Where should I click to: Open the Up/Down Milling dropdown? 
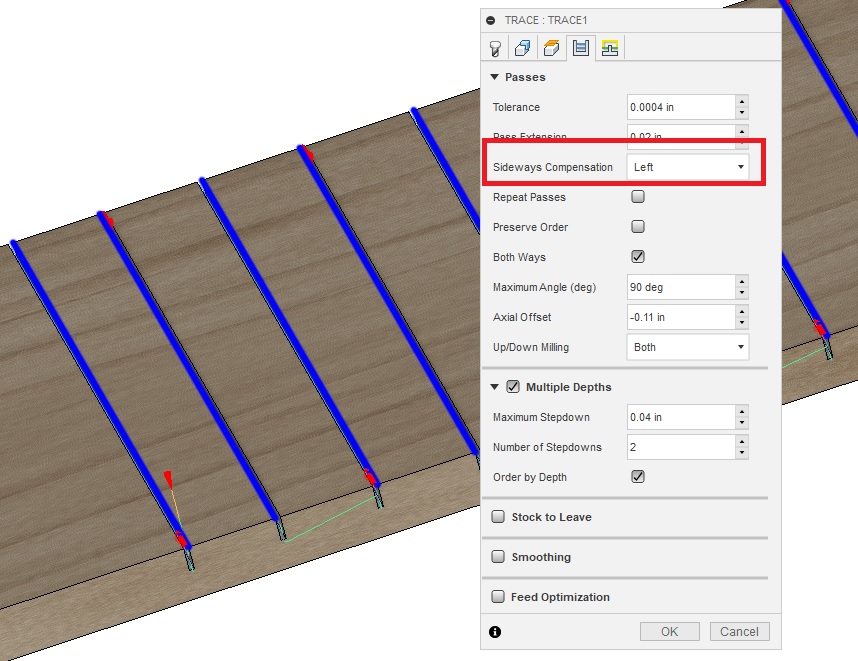pos(687,347)
